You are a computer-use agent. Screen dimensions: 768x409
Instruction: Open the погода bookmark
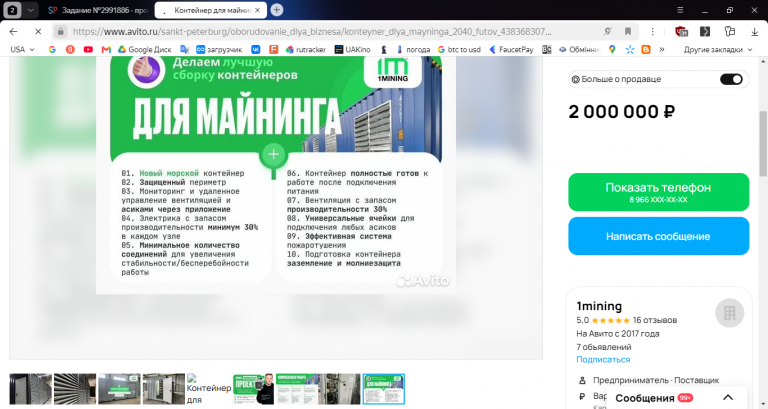click(413, 49)
